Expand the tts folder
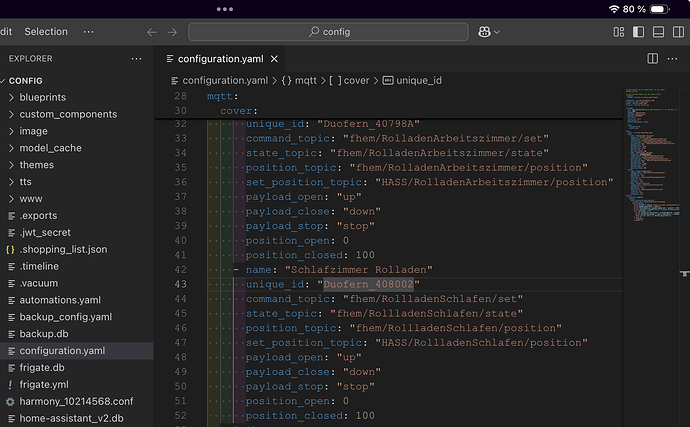Image resolution: width=690 pixels, height=427 pixels. (x=26, y=182)
